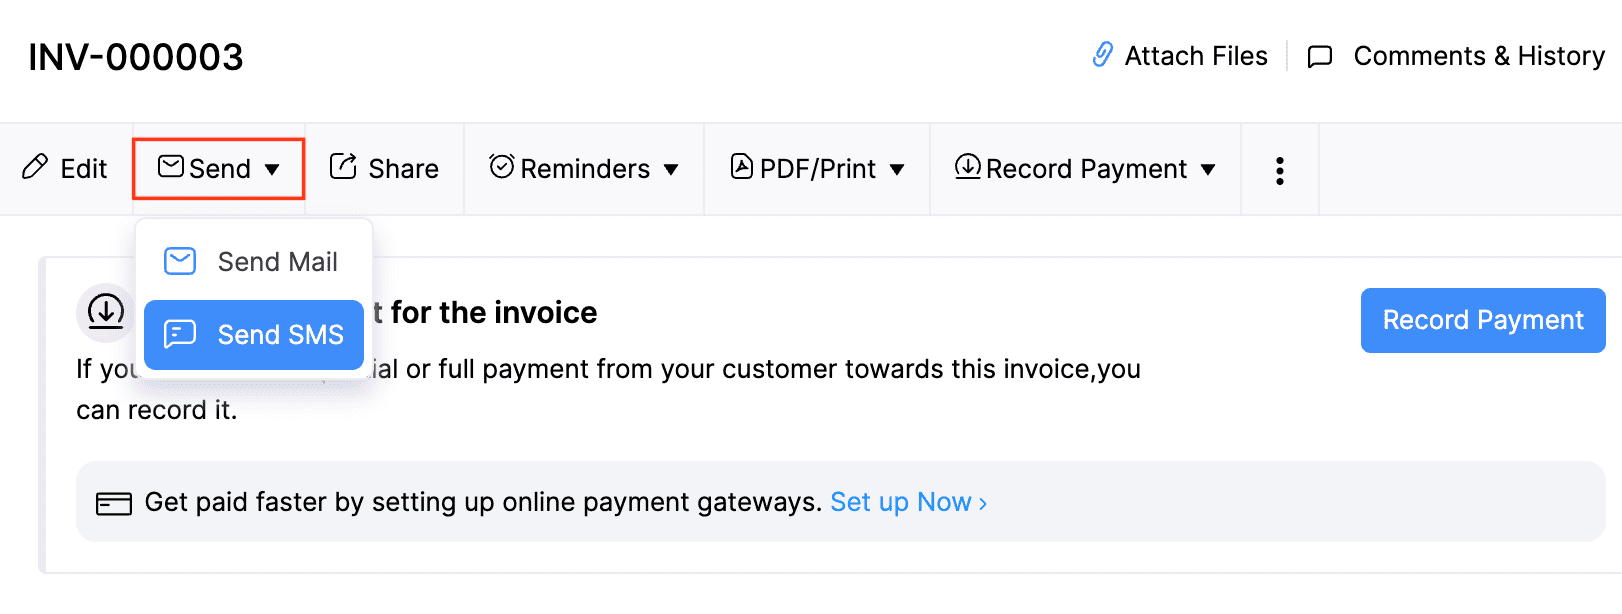This screenshot has height=614, width=1622.
Task: Open the three-dot more options menu
Action: click(1279, 170)
